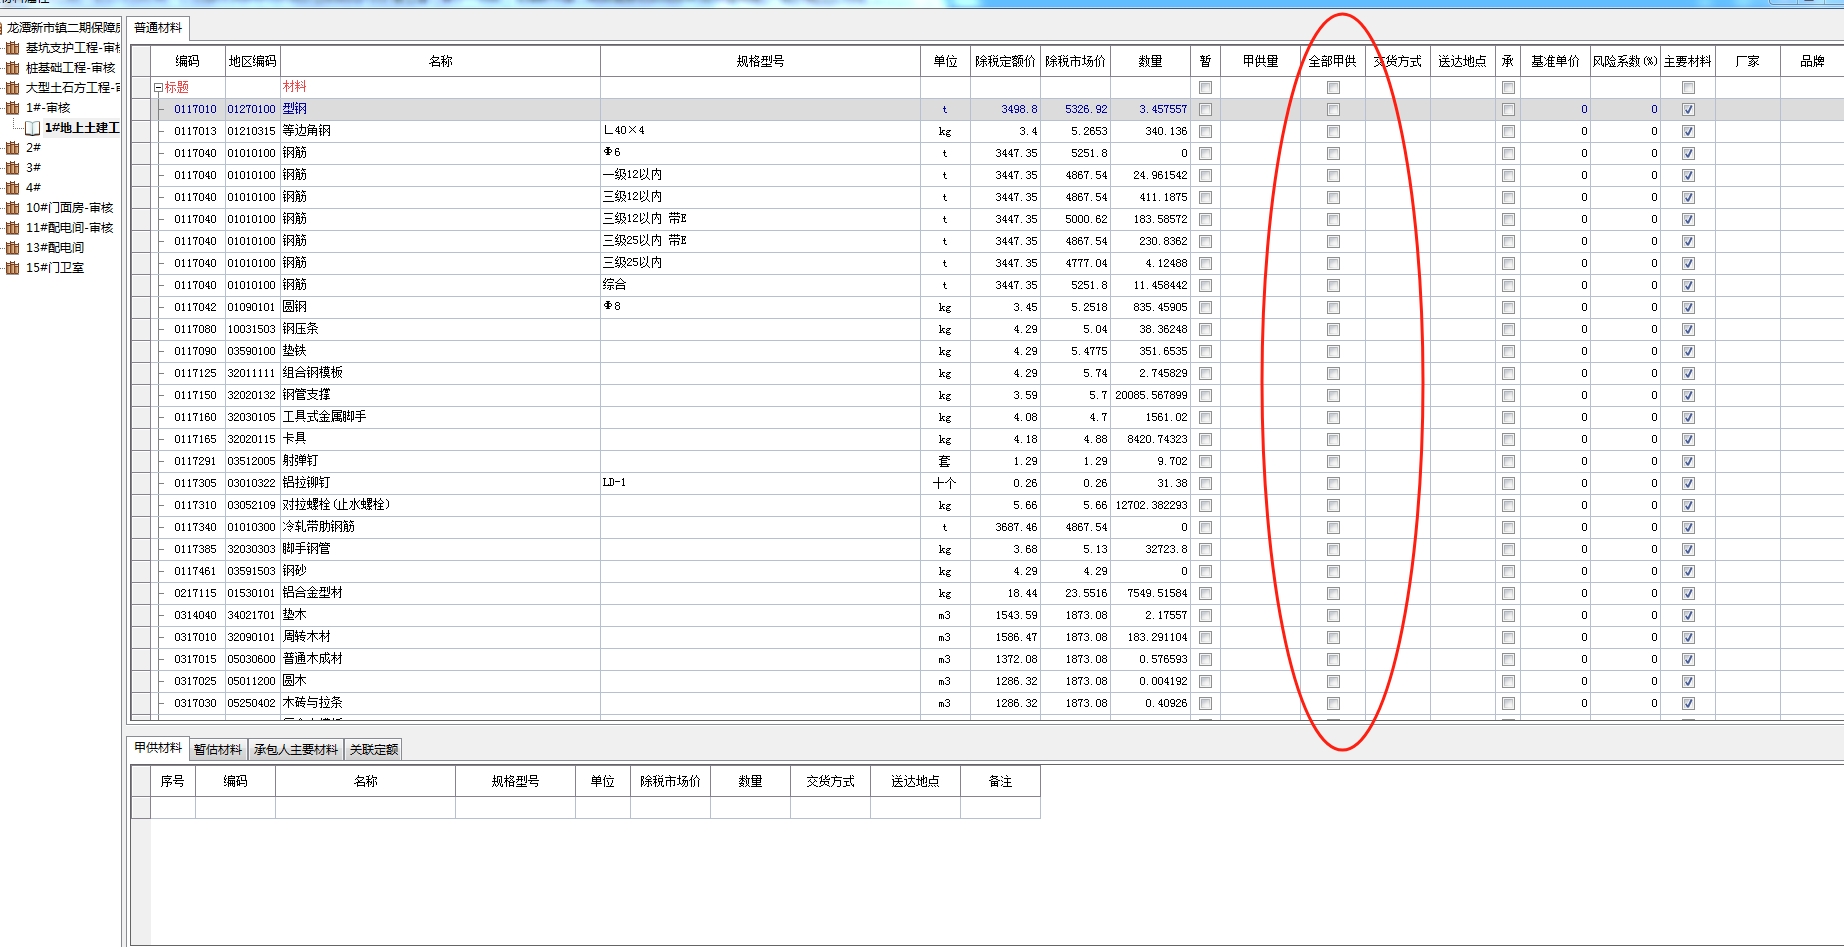Uncheck 主要材料 for 钢管支撑 row
The height and width of the screenshot is (947, 1844).
pyautogui.click(x=1688, y=396)
